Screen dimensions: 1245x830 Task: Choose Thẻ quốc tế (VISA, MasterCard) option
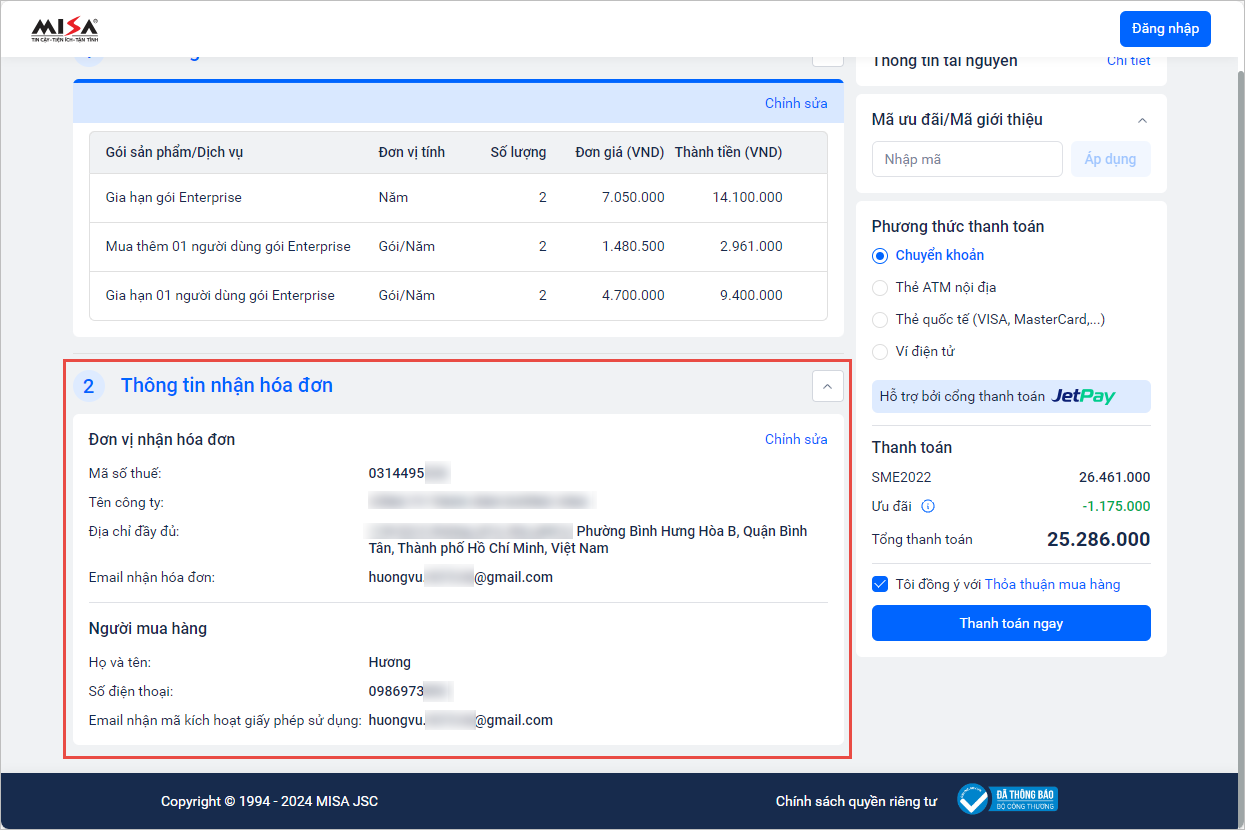880,320
